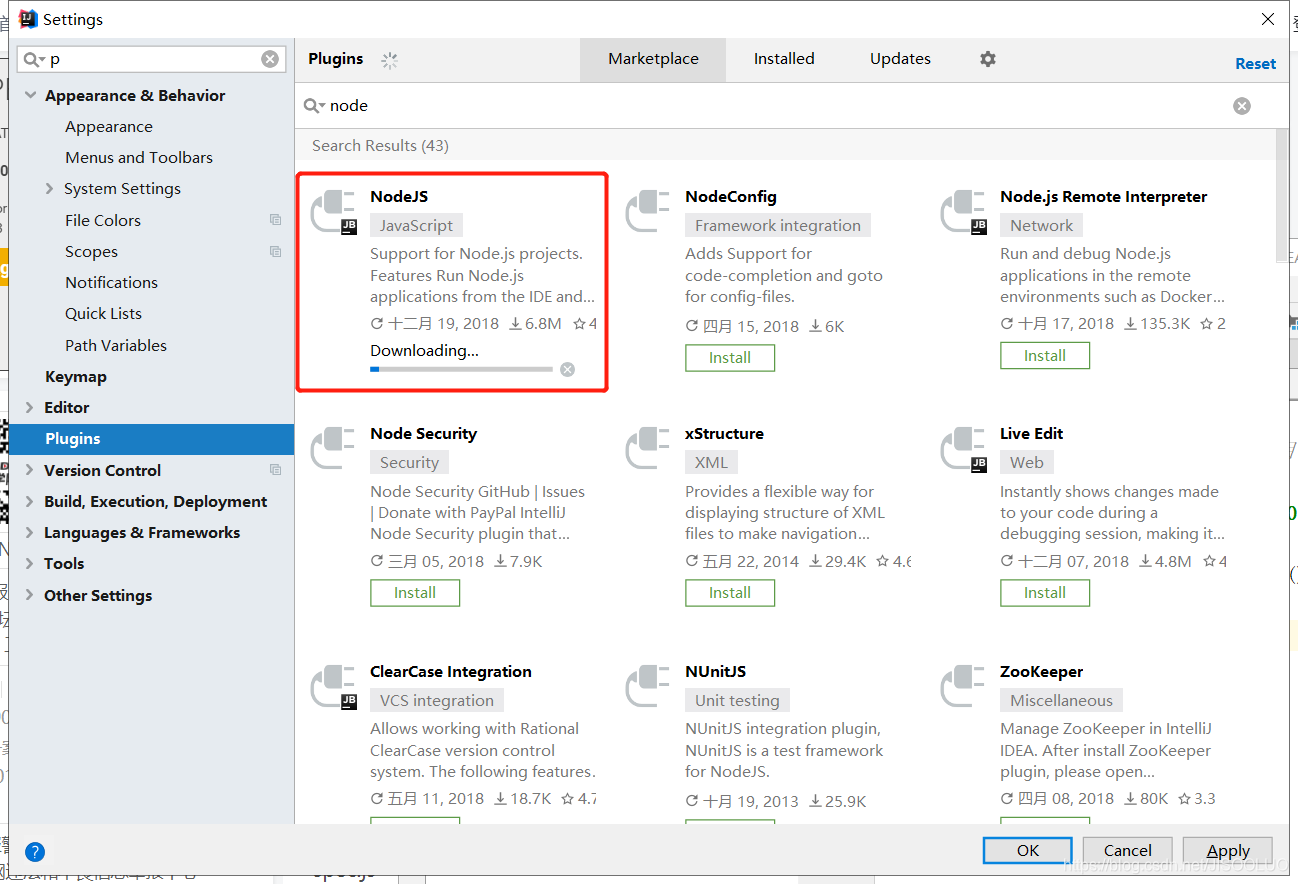1298x884 pixels.
Task: Switch to the Updates tab
Action: click(x=900, y=59)
